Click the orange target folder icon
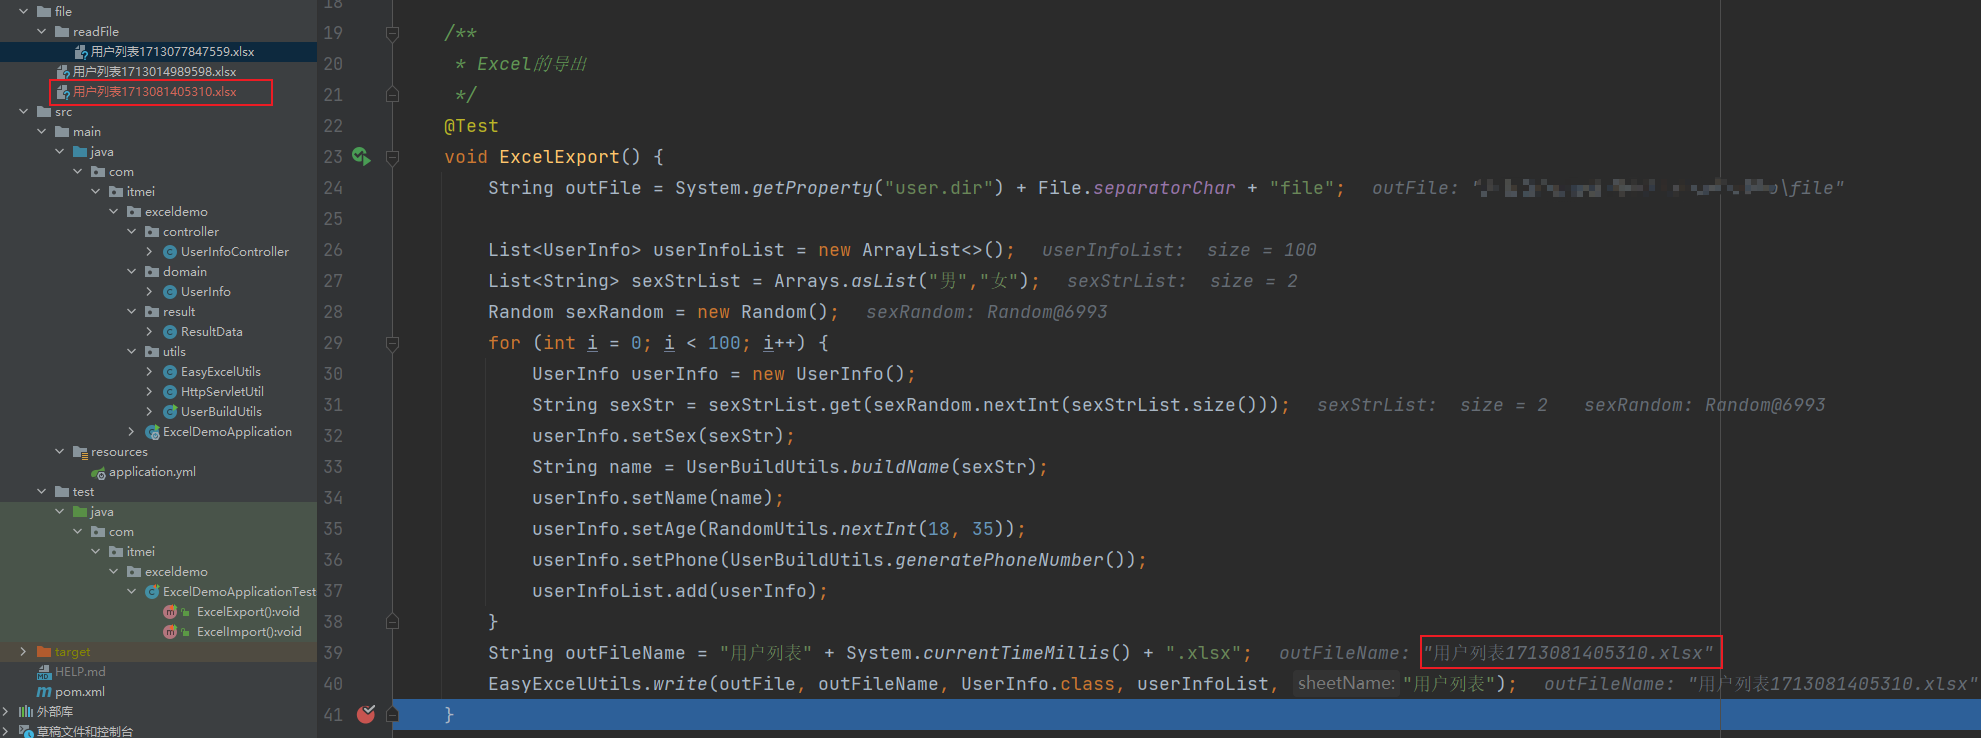Viewport: 1981px width, 738px height. 44,652
